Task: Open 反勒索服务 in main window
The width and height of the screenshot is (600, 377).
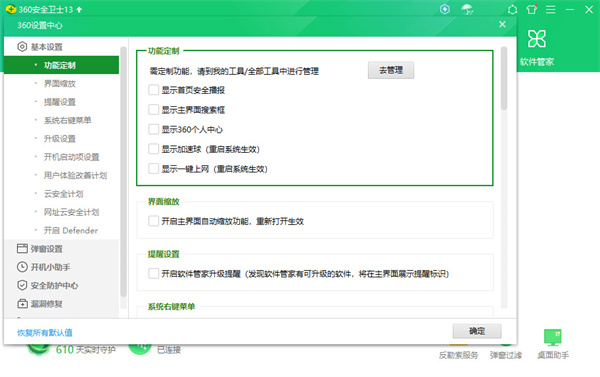Action: 458,355
